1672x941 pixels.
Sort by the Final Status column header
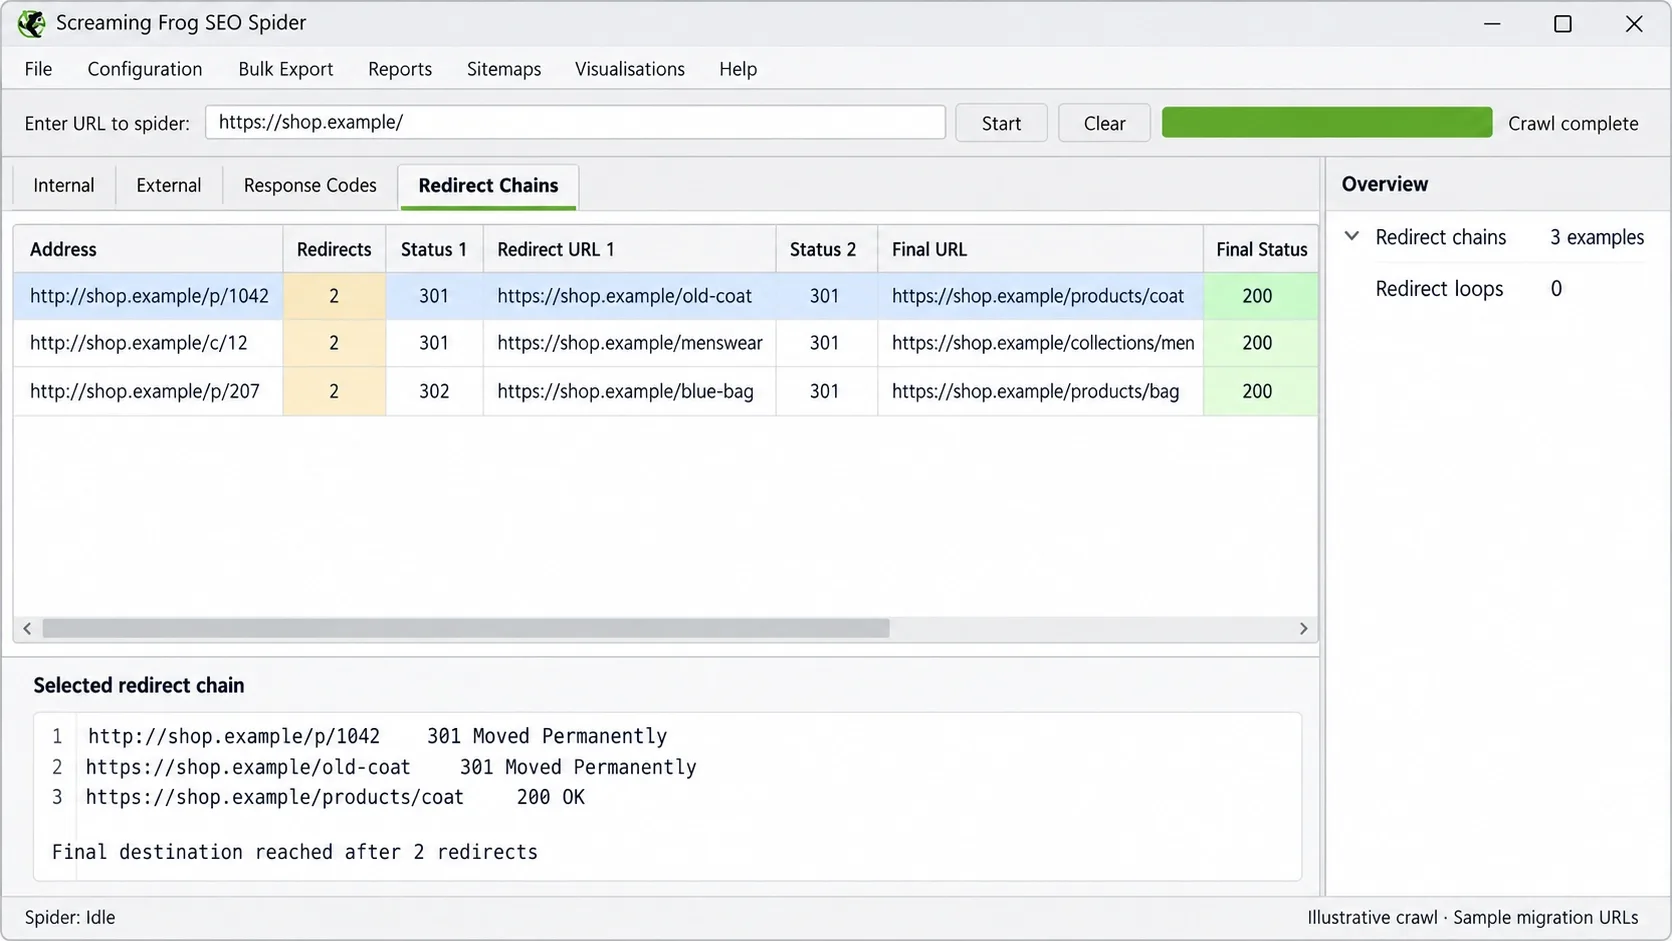point(1261,249)
